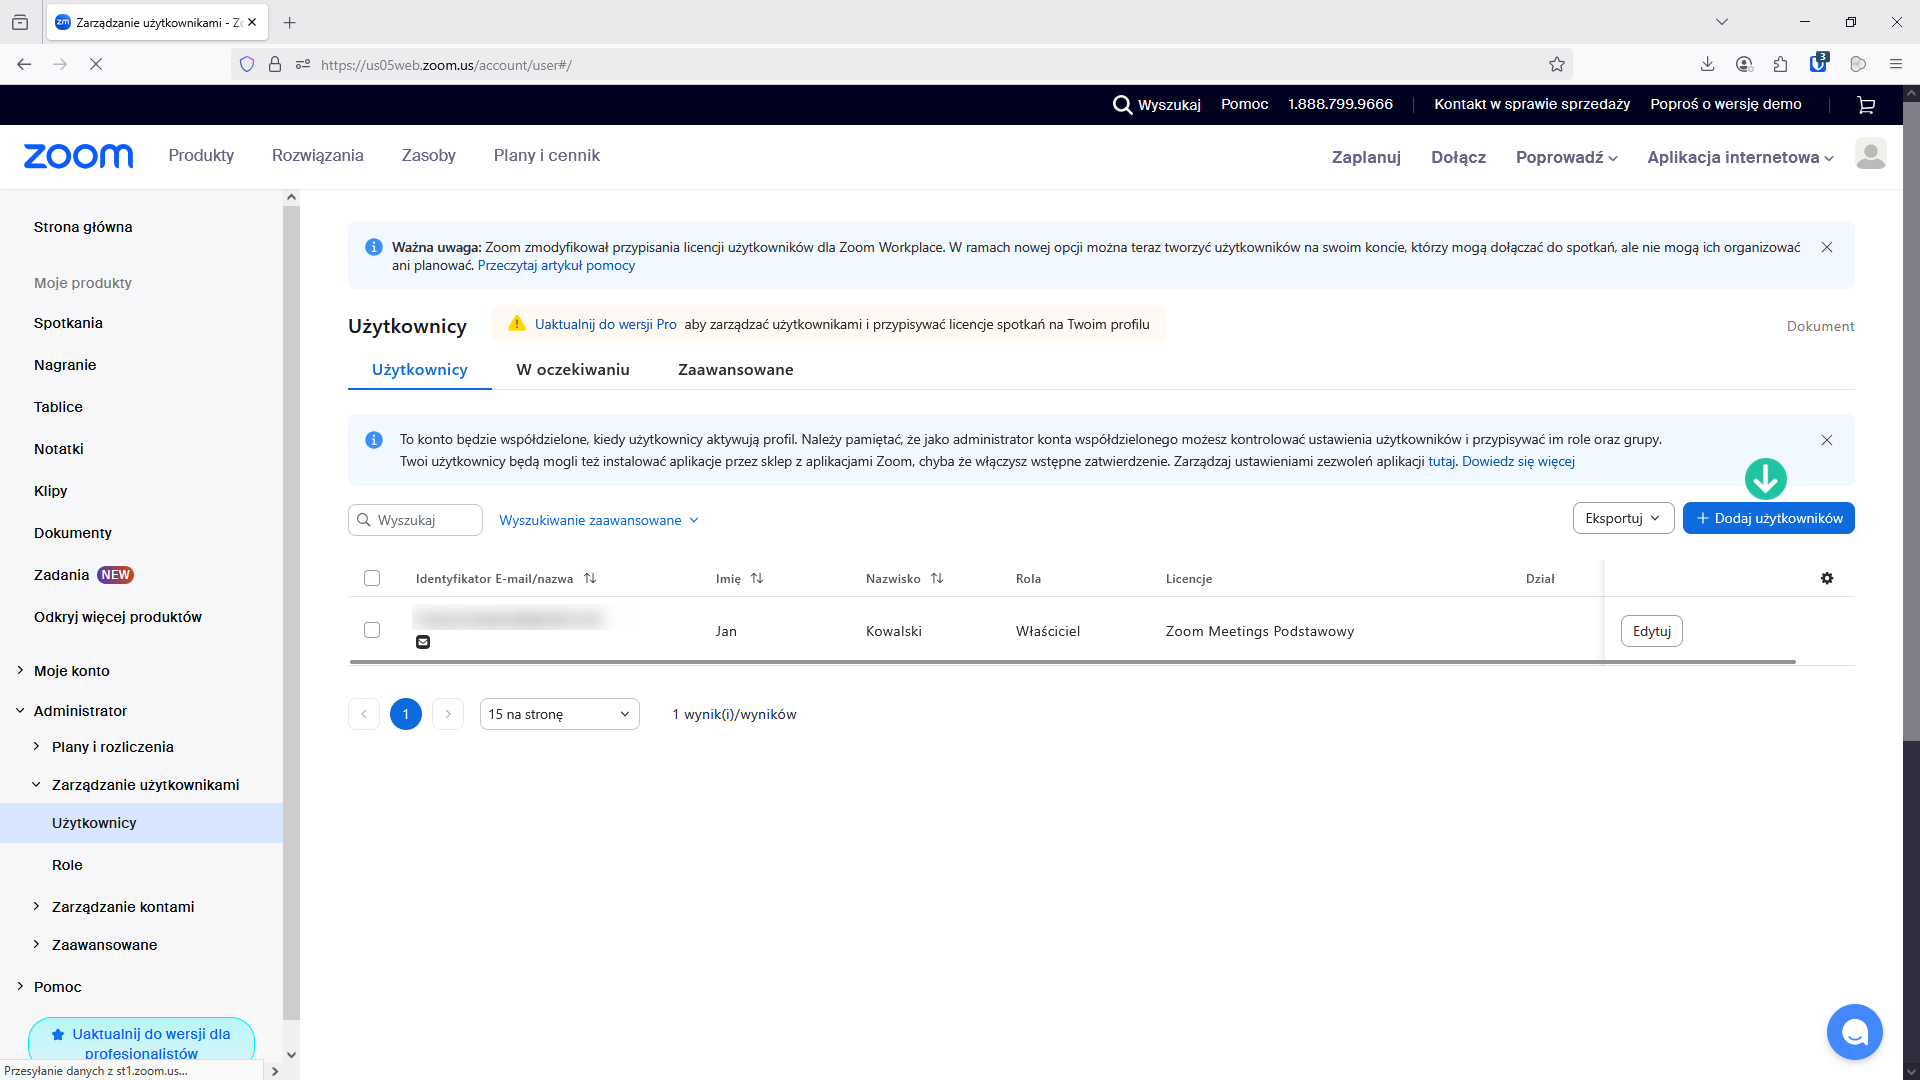
Task: Click the Zoom logo
Action: tap(78, 156)
